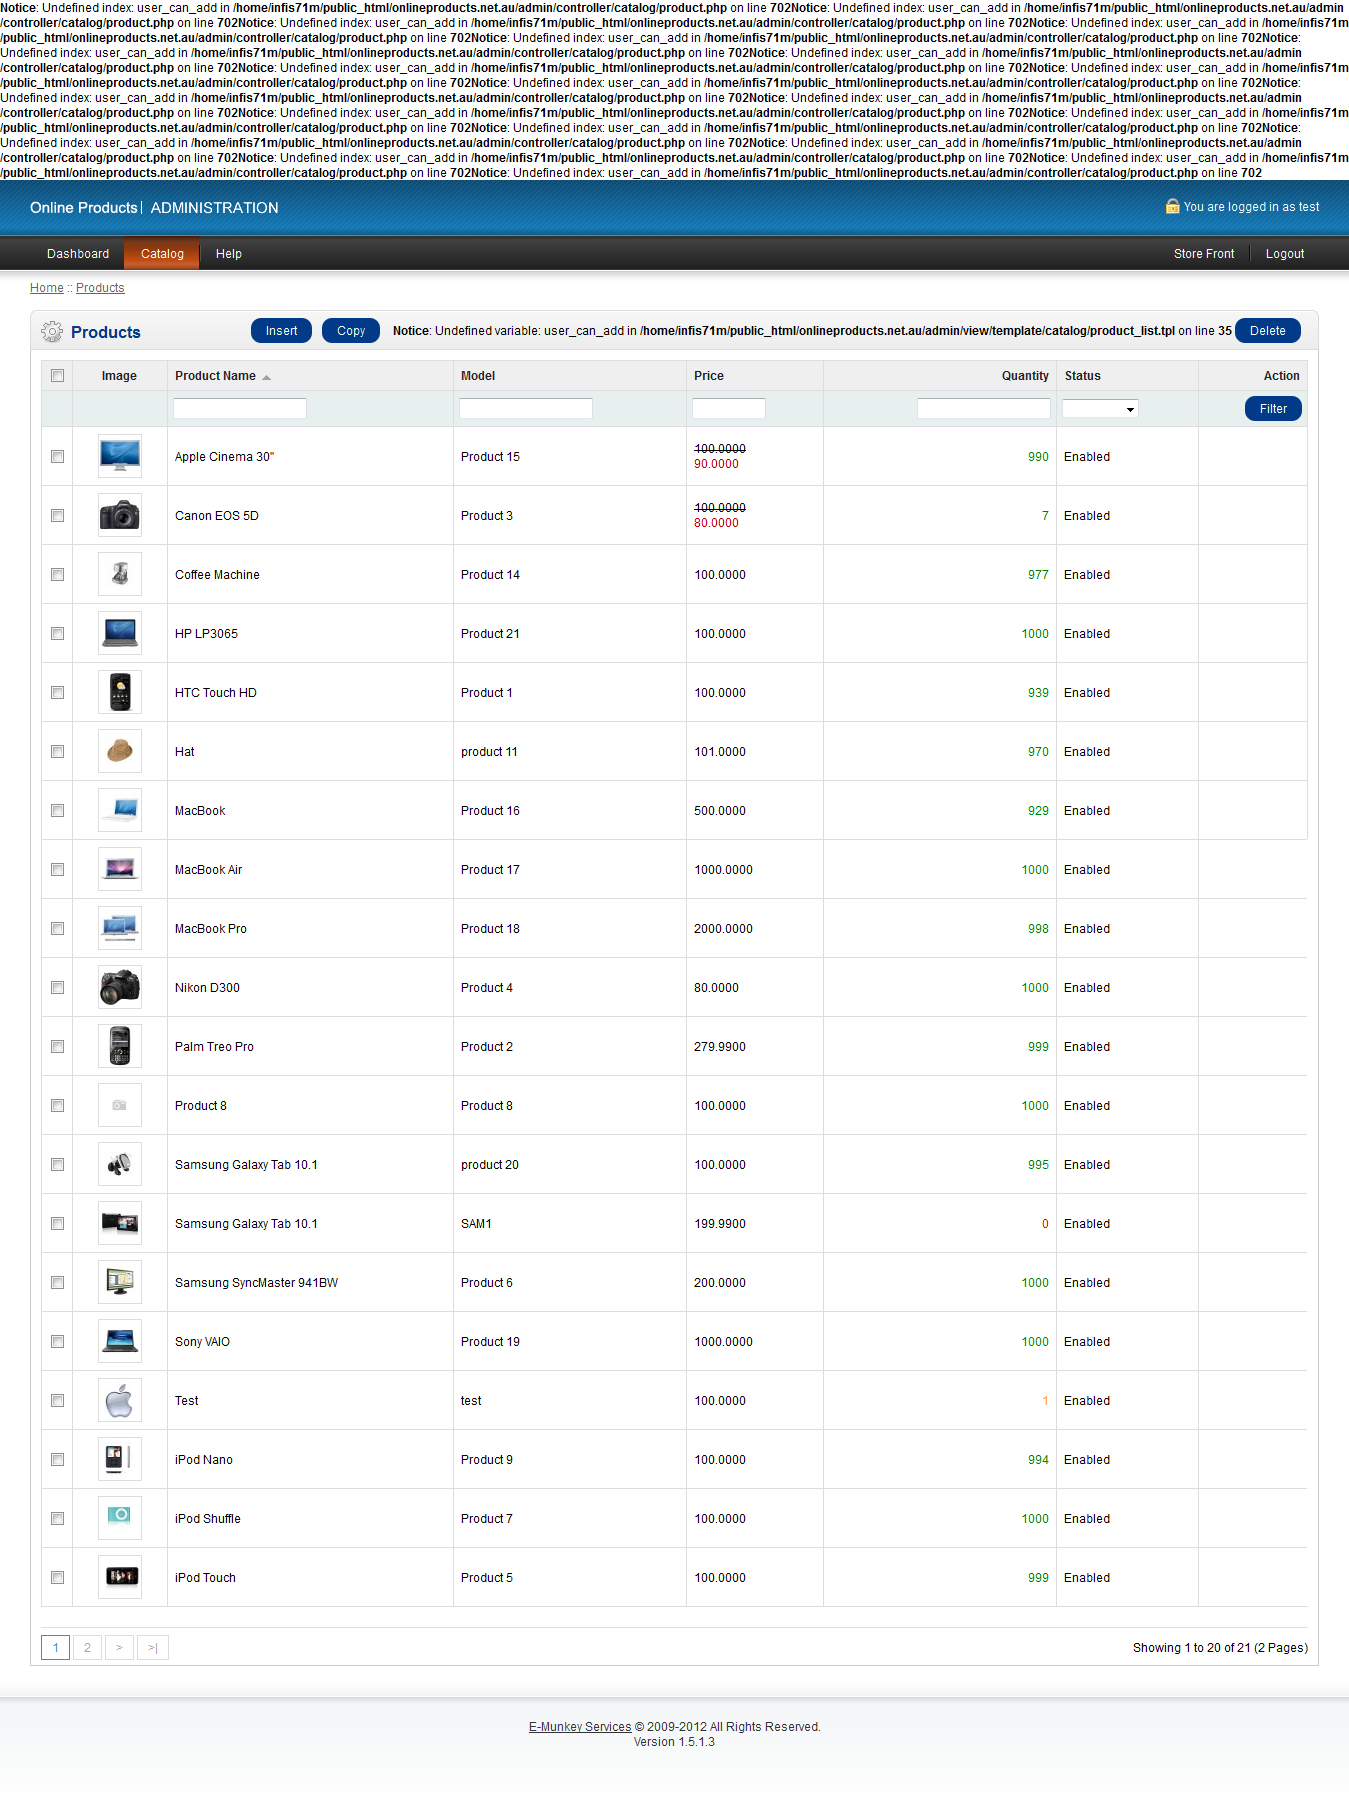
Task: Click the Samsung SyncMaster 941BW product name
Action: tap(256, 1283)
